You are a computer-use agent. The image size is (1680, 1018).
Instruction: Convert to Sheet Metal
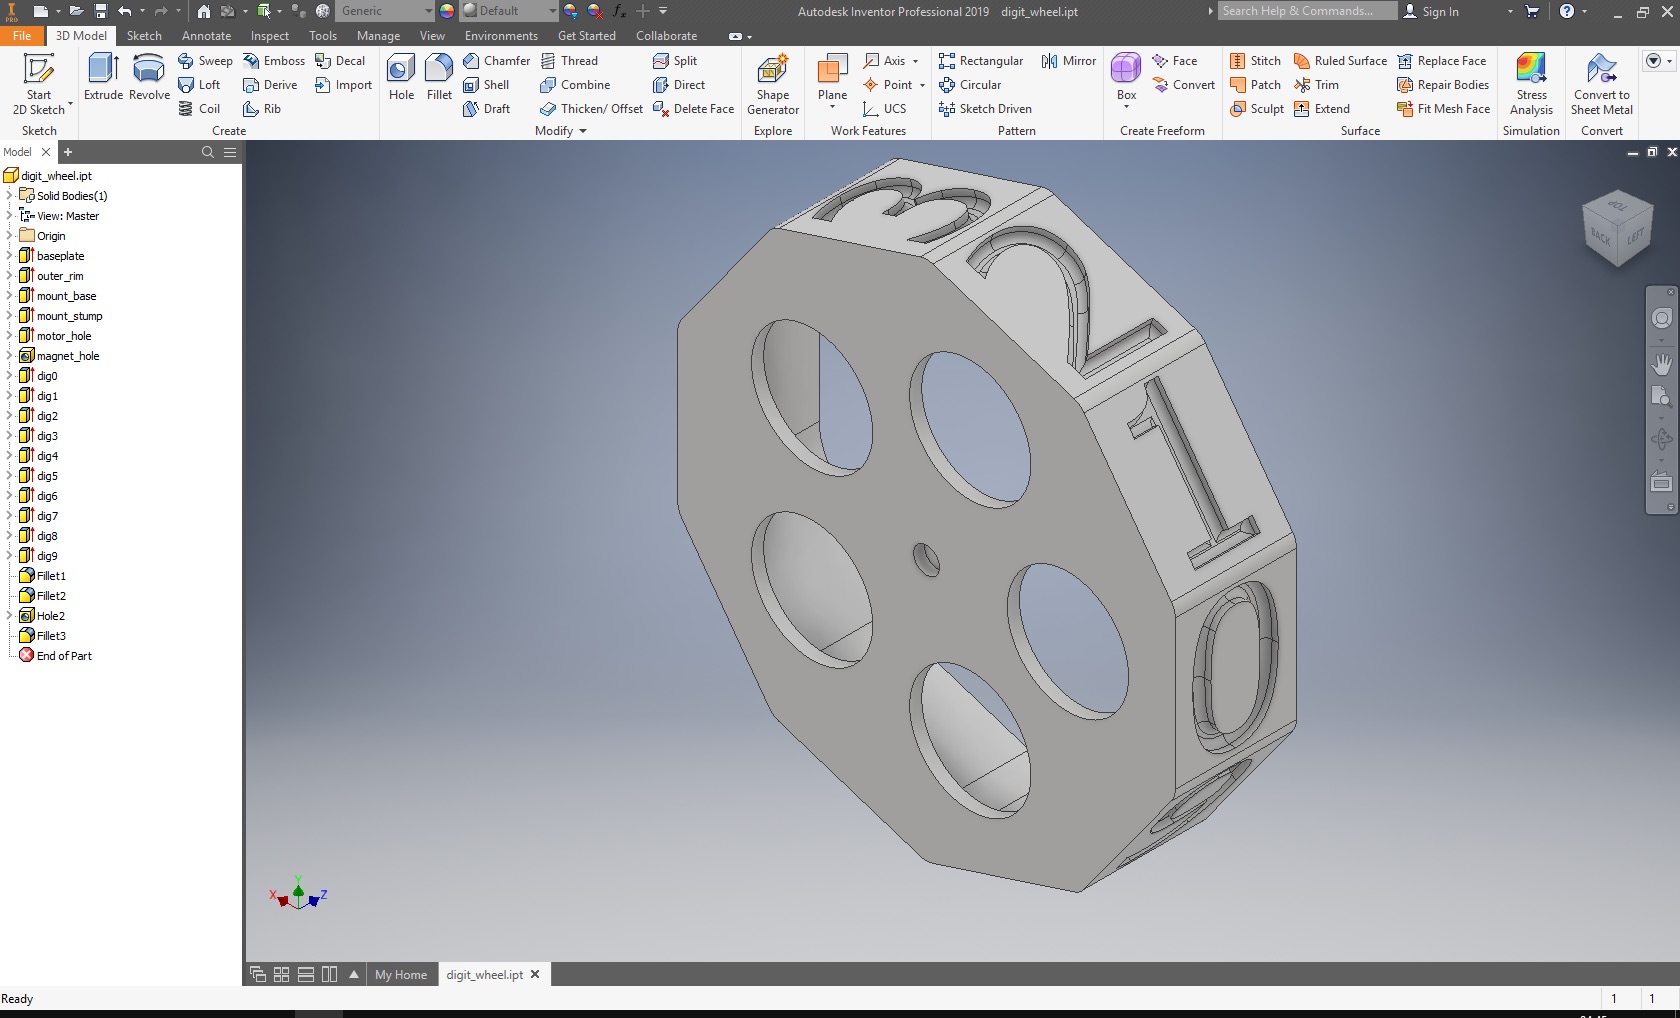pos(1602,84)
